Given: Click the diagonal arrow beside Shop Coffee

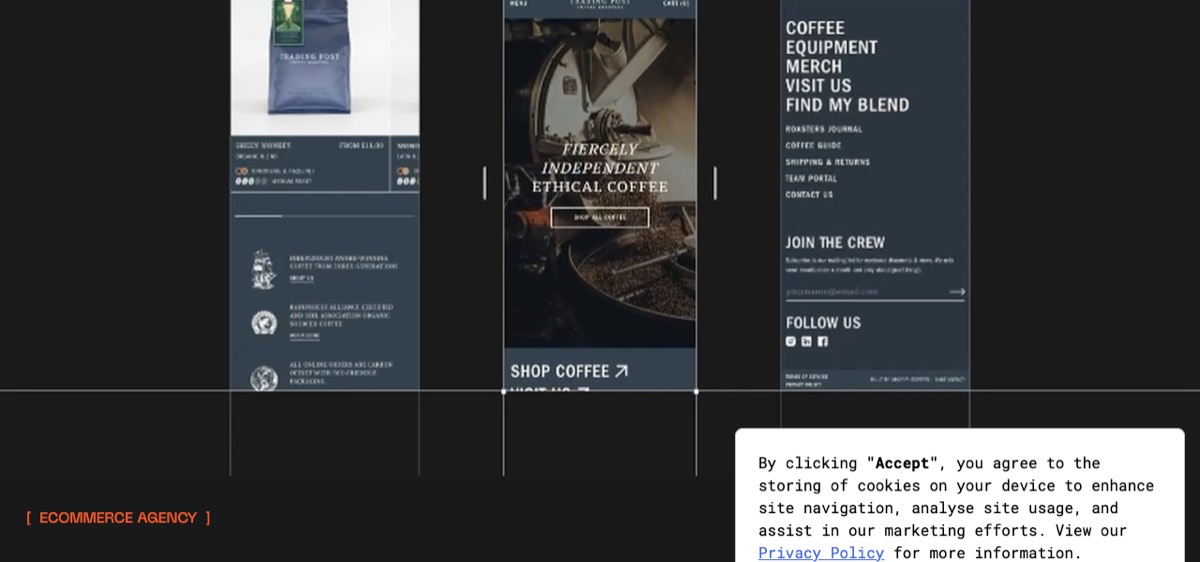Looking at the screenshot, I should (x=621, y=371).
